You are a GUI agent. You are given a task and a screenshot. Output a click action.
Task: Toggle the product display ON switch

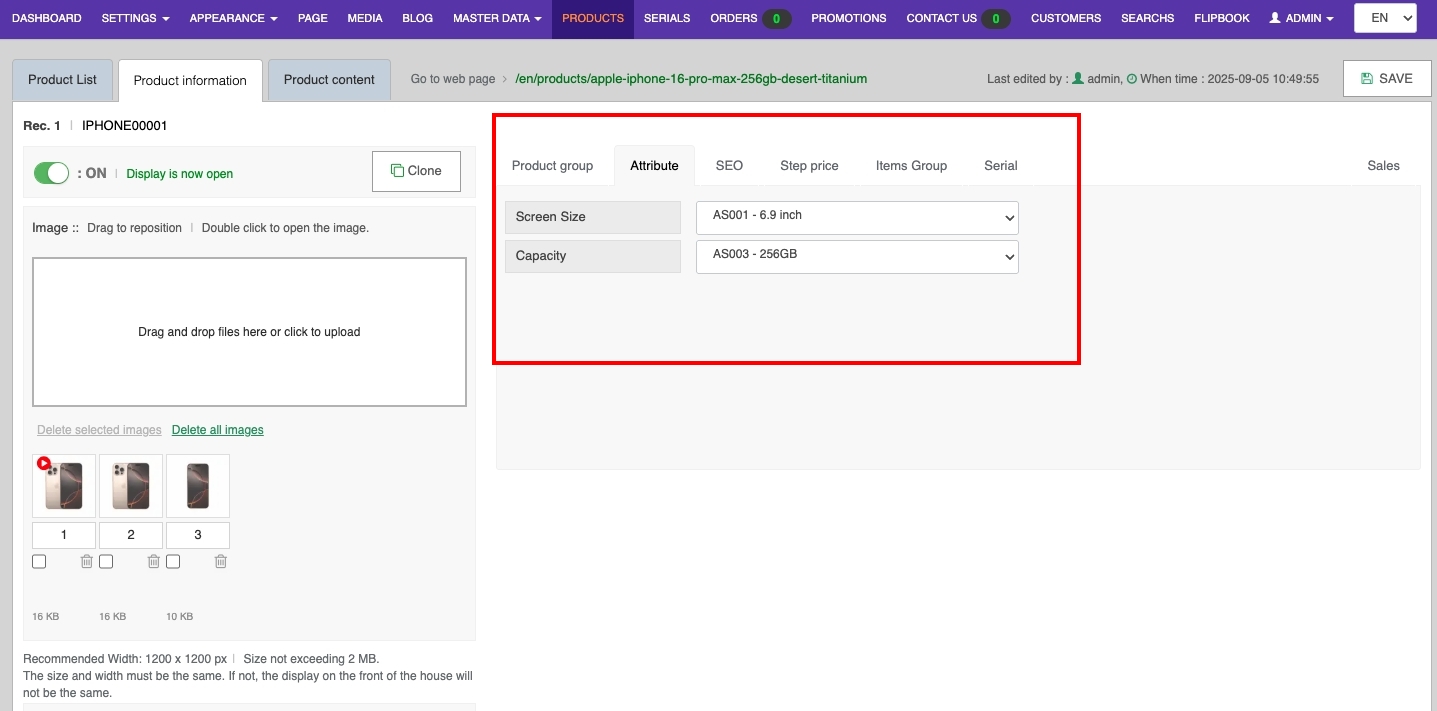pyautogui.click(x=51, y=173)
